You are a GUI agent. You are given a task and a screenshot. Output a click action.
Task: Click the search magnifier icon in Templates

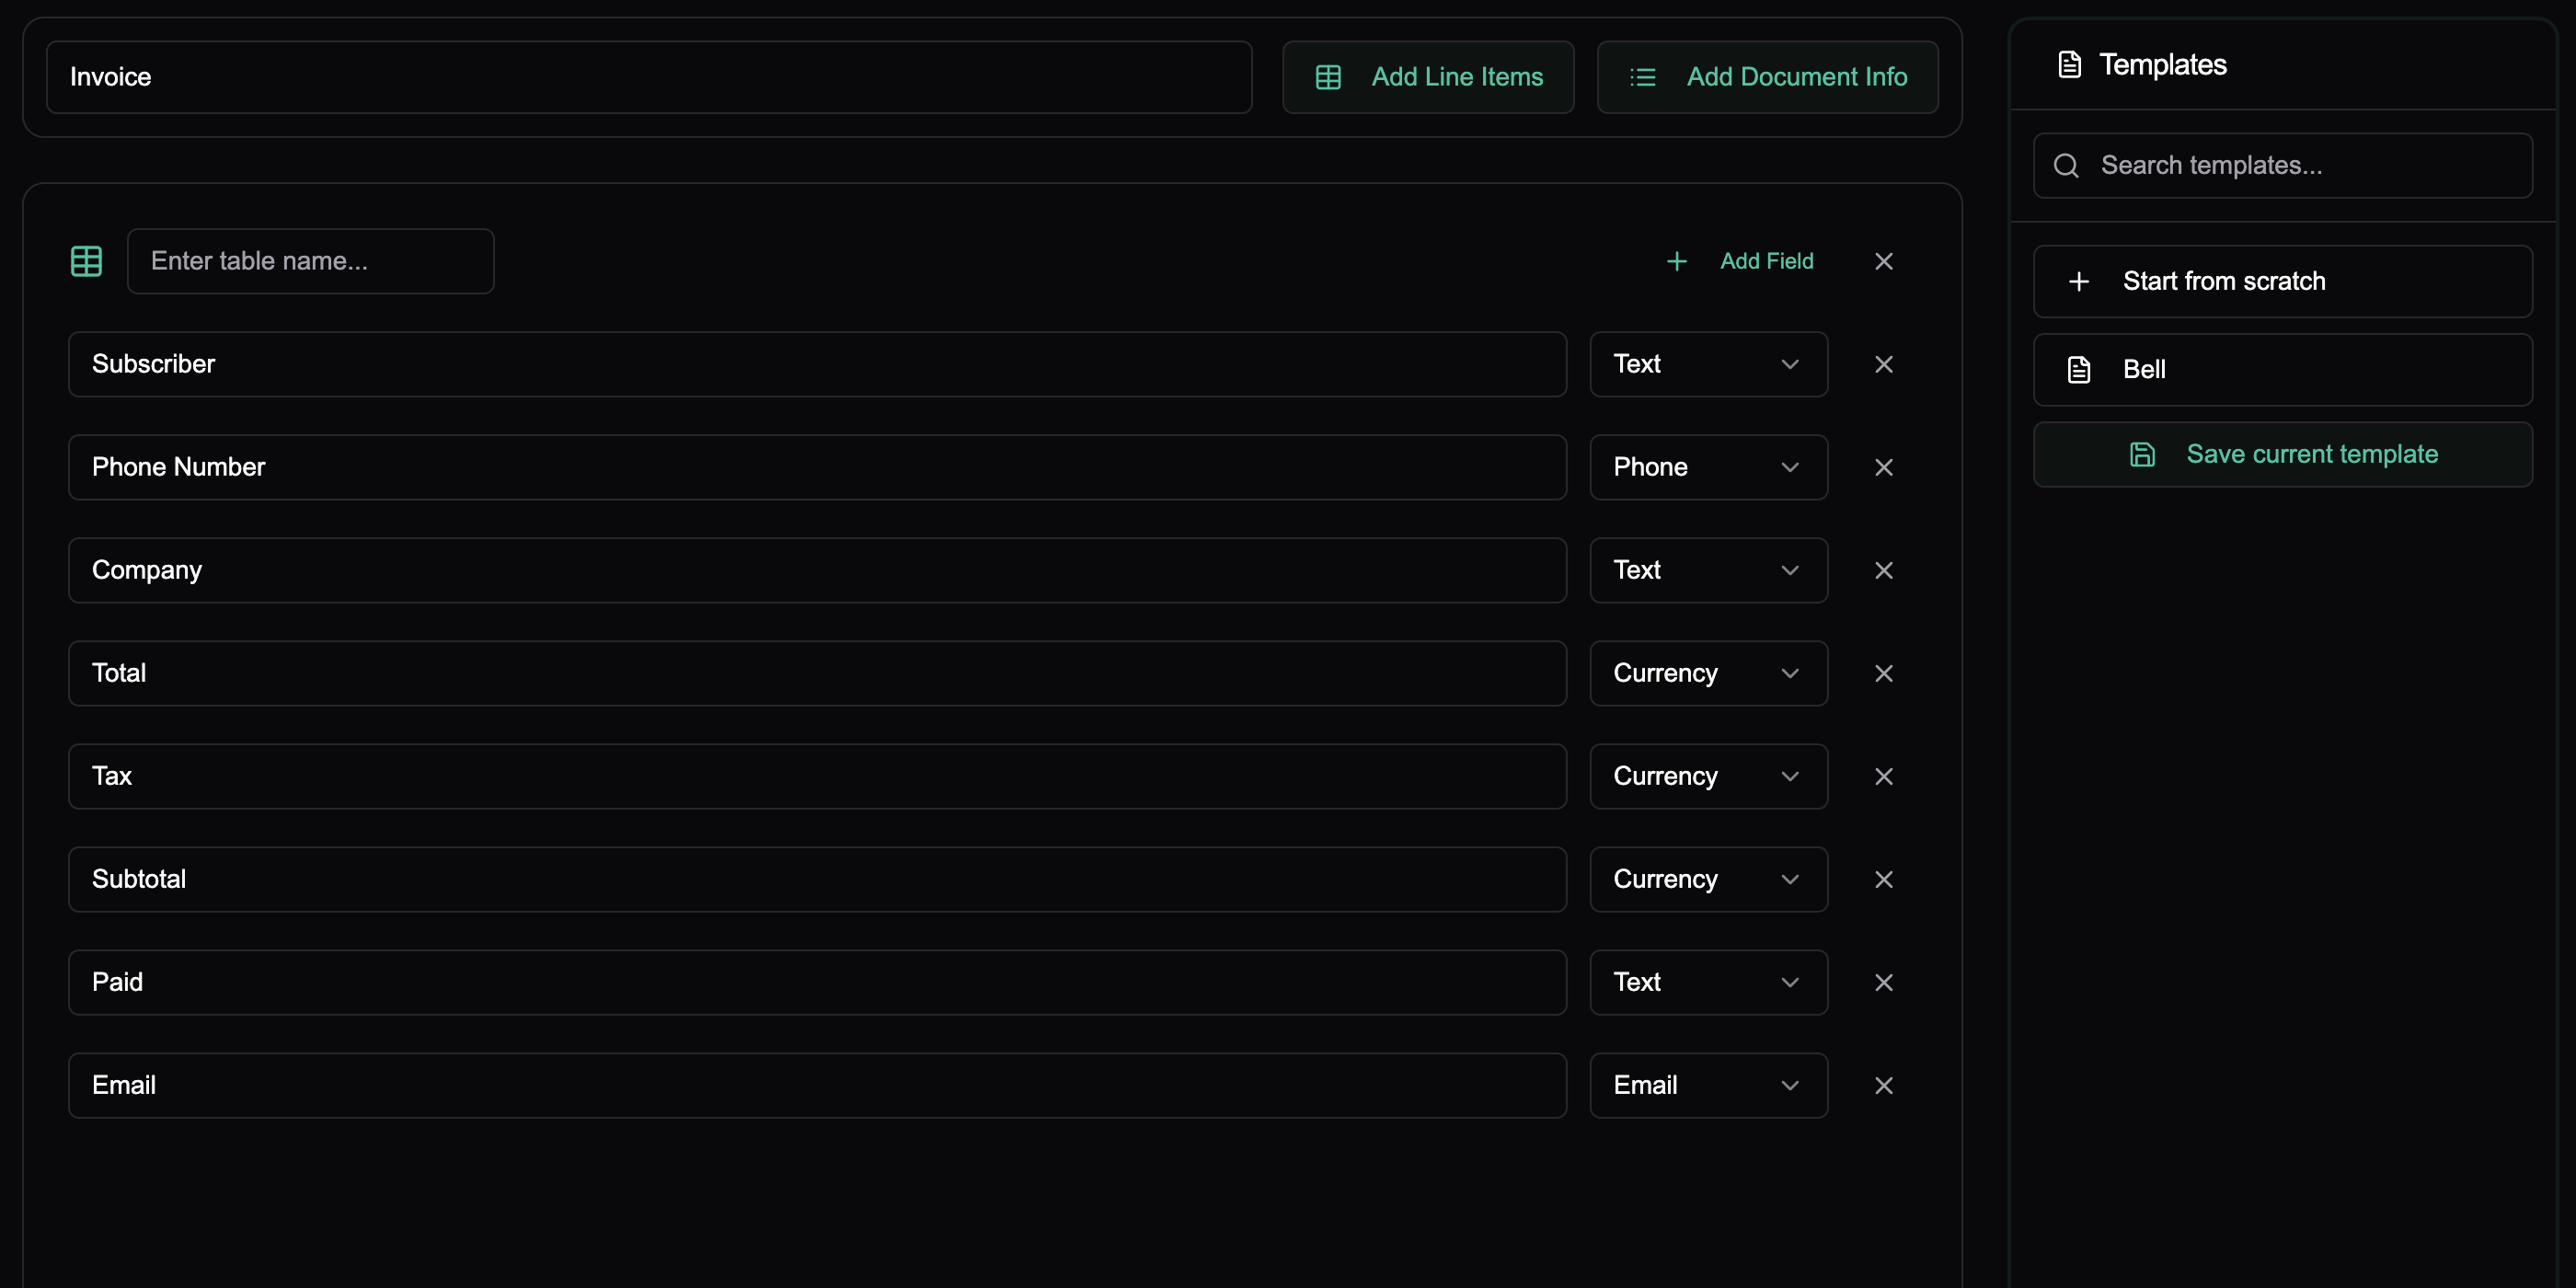click(x=2066, y=165)
